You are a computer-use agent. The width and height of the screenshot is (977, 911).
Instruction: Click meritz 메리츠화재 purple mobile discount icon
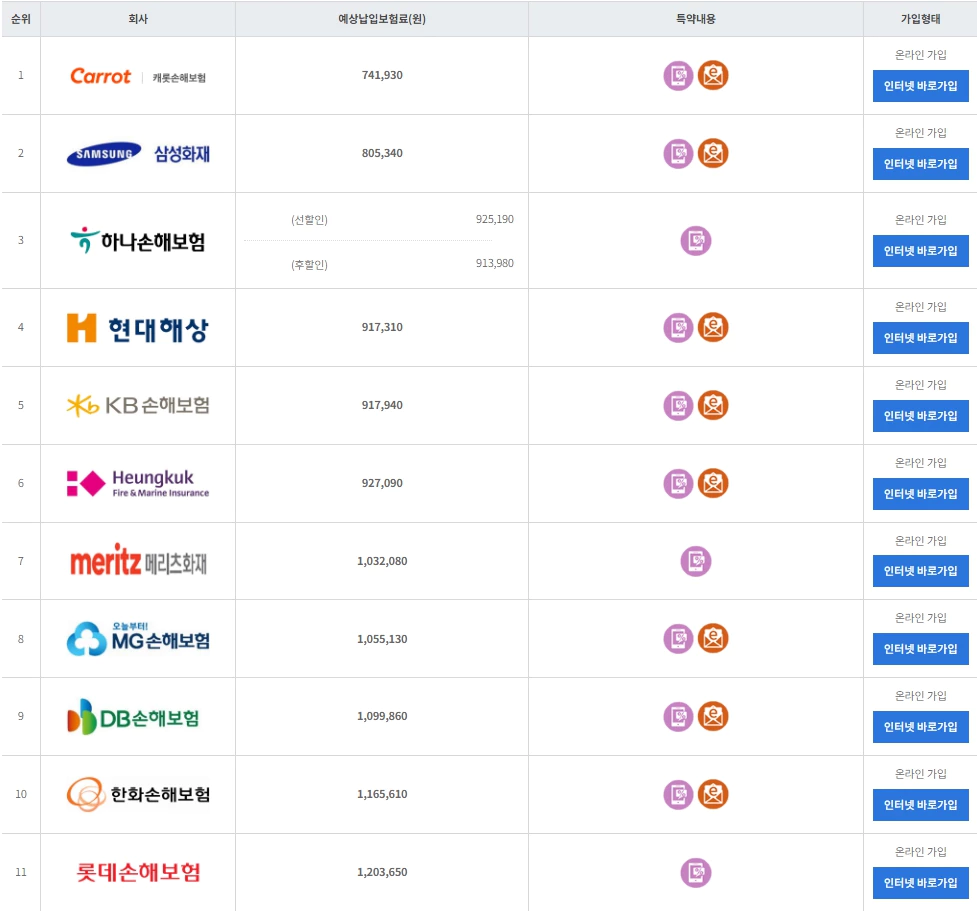tap(695, 561)
